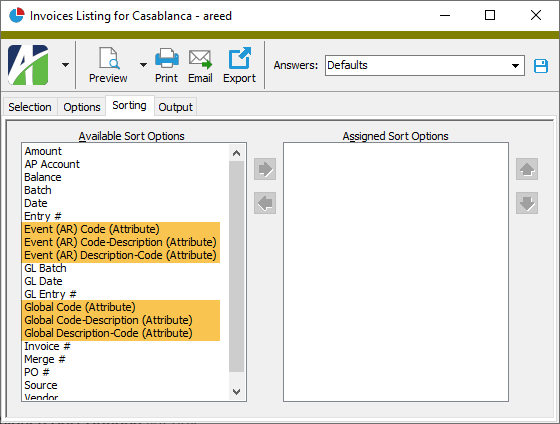The height and width of the screenshot is (424, 560).
Task: Expand the application logo dropdown arrow
Action: pyautogui.click(x=65, y=65)
